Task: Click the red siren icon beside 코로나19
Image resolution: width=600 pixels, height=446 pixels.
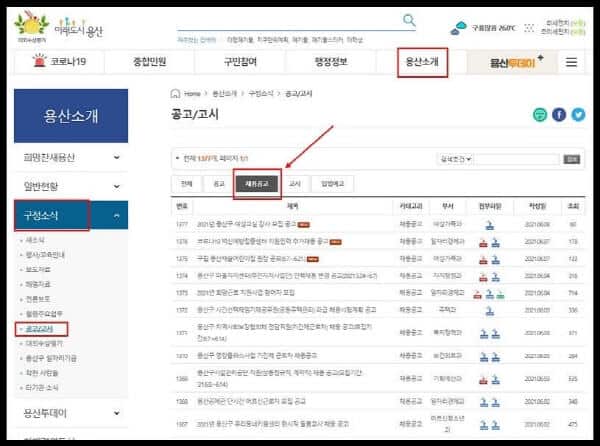Action: (x=39, y=61)
